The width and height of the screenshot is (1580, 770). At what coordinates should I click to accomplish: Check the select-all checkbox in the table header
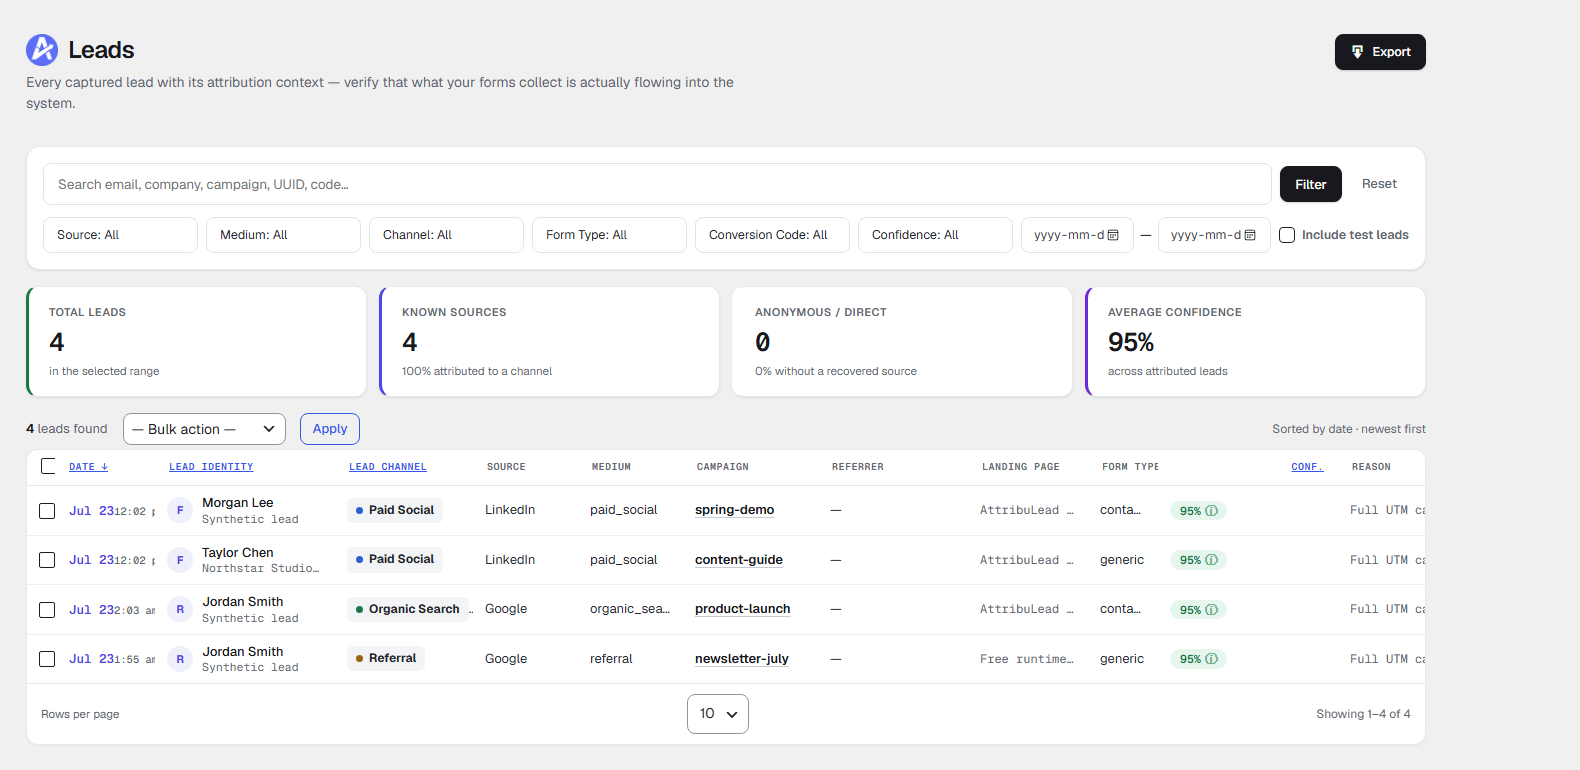click(x=48, y=466)
